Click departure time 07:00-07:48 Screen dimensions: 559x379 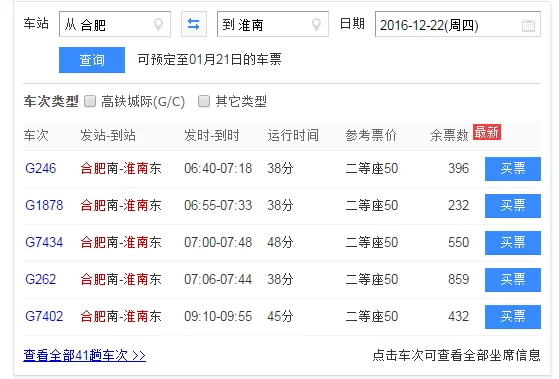coord(218,242)
